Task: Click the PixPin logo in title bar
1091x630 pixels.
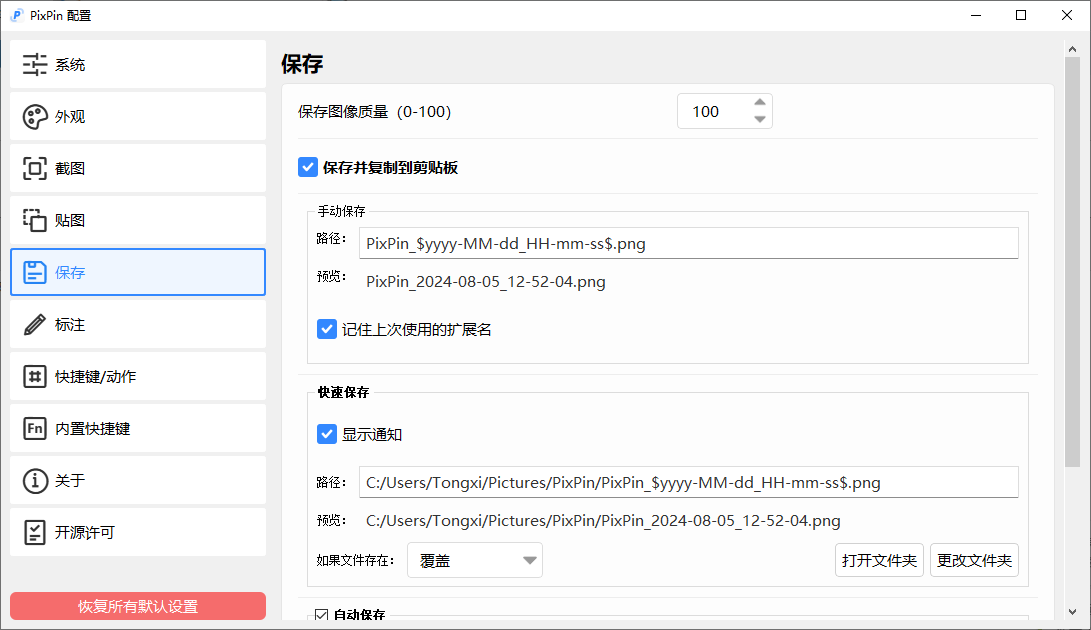Action: [17, 15]
